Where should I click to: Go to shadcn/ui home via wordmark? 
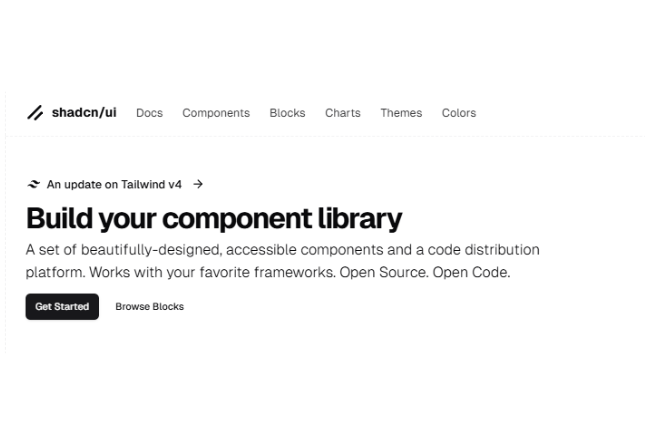pyautogui.click(x=84, y=113)
